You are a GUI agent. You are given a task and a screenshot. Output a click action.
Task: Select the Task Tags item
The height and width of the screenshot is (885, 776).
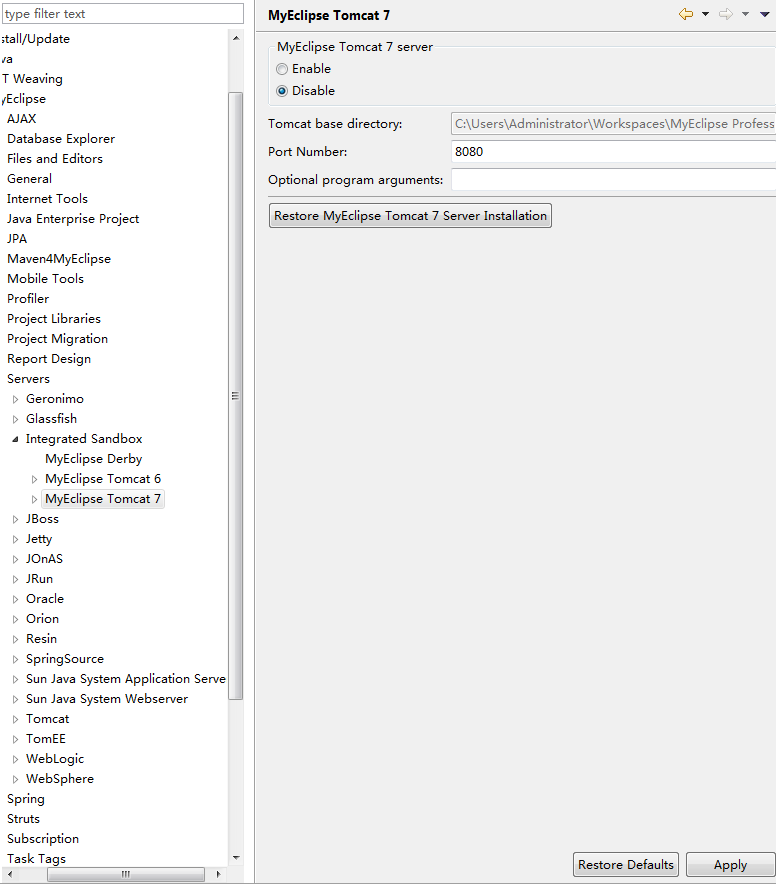(x=36, y=859)
